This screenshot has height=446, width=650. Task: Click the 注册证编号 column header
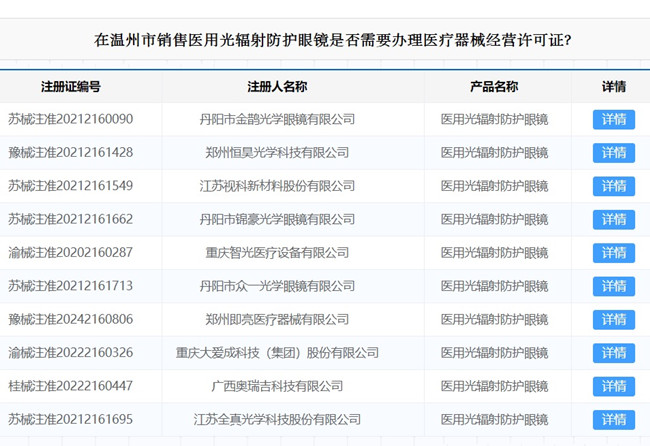click(71, 87)
